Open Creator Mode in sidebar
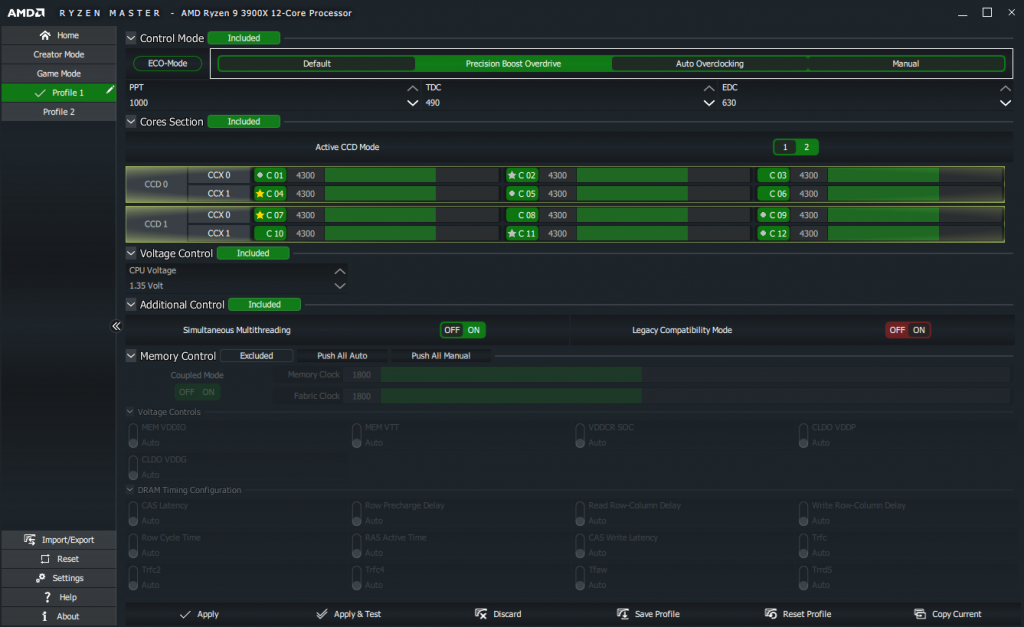The height and width of the screenshot is (627, 1024). coord(59,55)
